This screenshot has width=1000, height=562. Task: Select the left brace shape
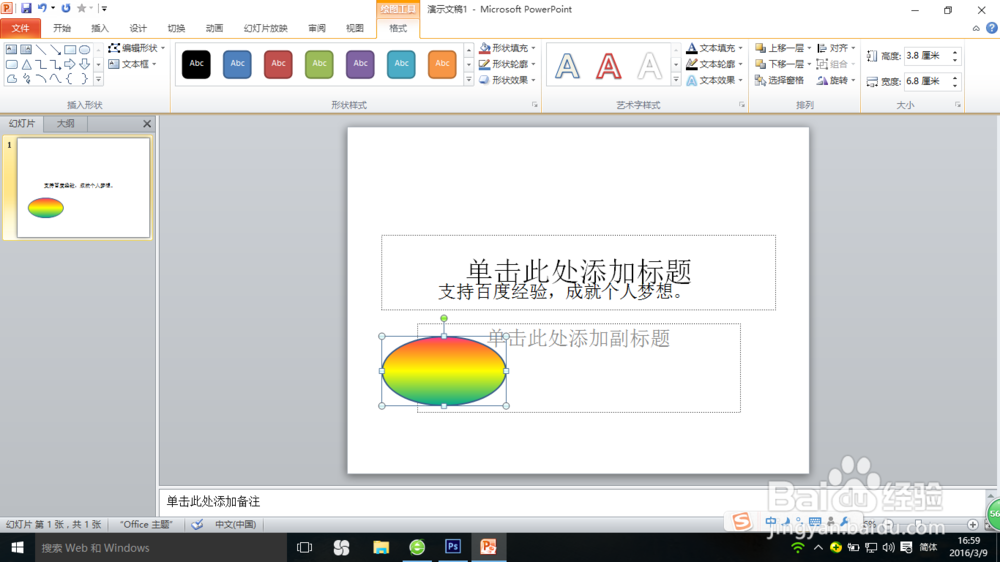click(70, 79)
